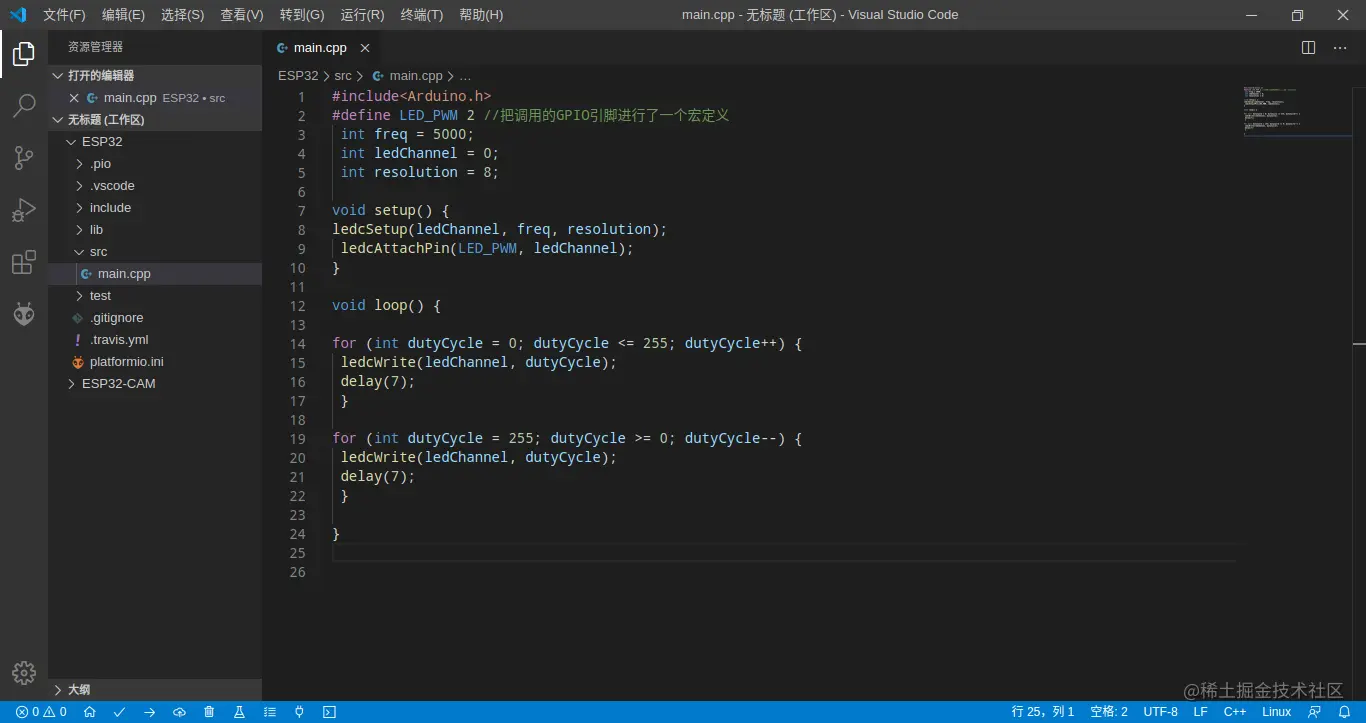Click the VS Code logo icon
The image size is (1366, 723).
point(17,15)
